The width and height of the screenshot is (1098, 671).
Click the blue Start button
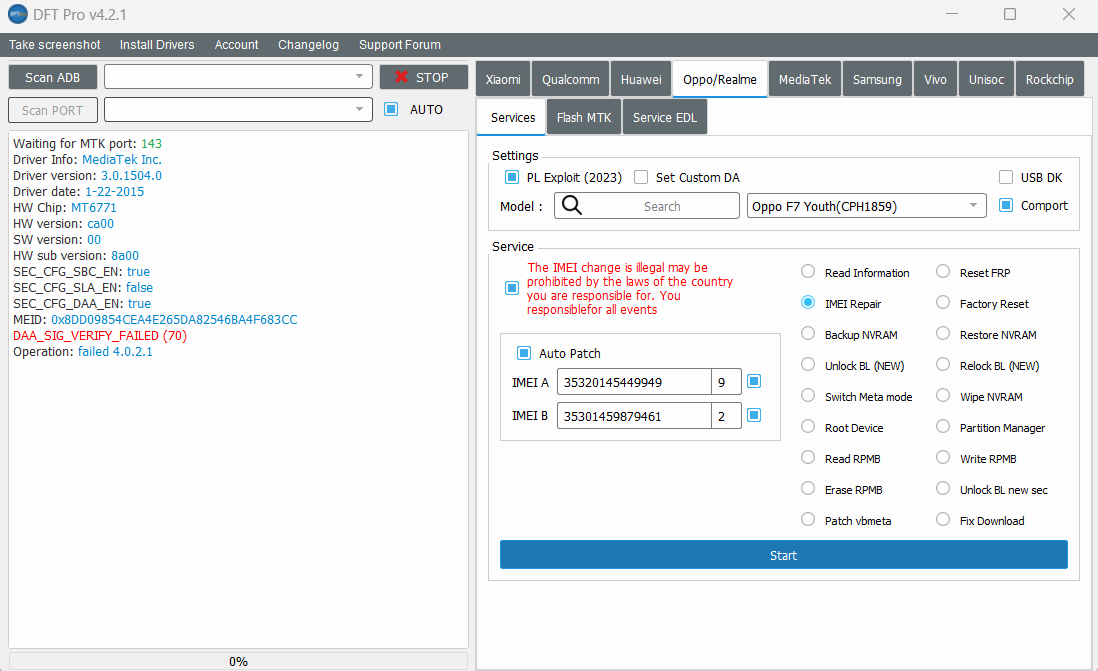tap(784, 555)
